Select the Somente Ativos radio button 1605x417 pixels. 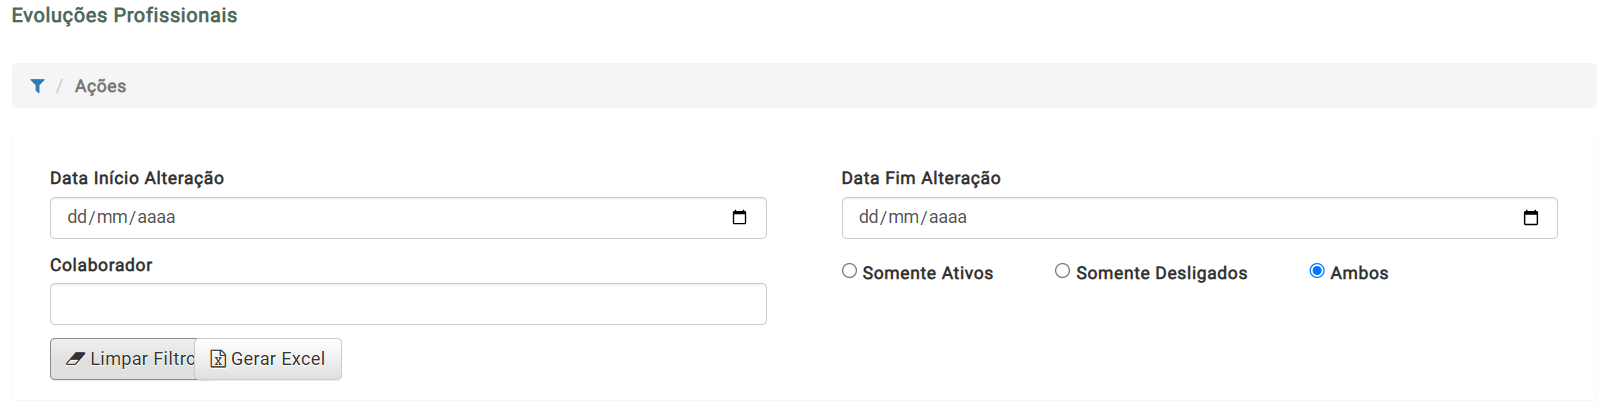pyautogui.click(x=849, y=271)
